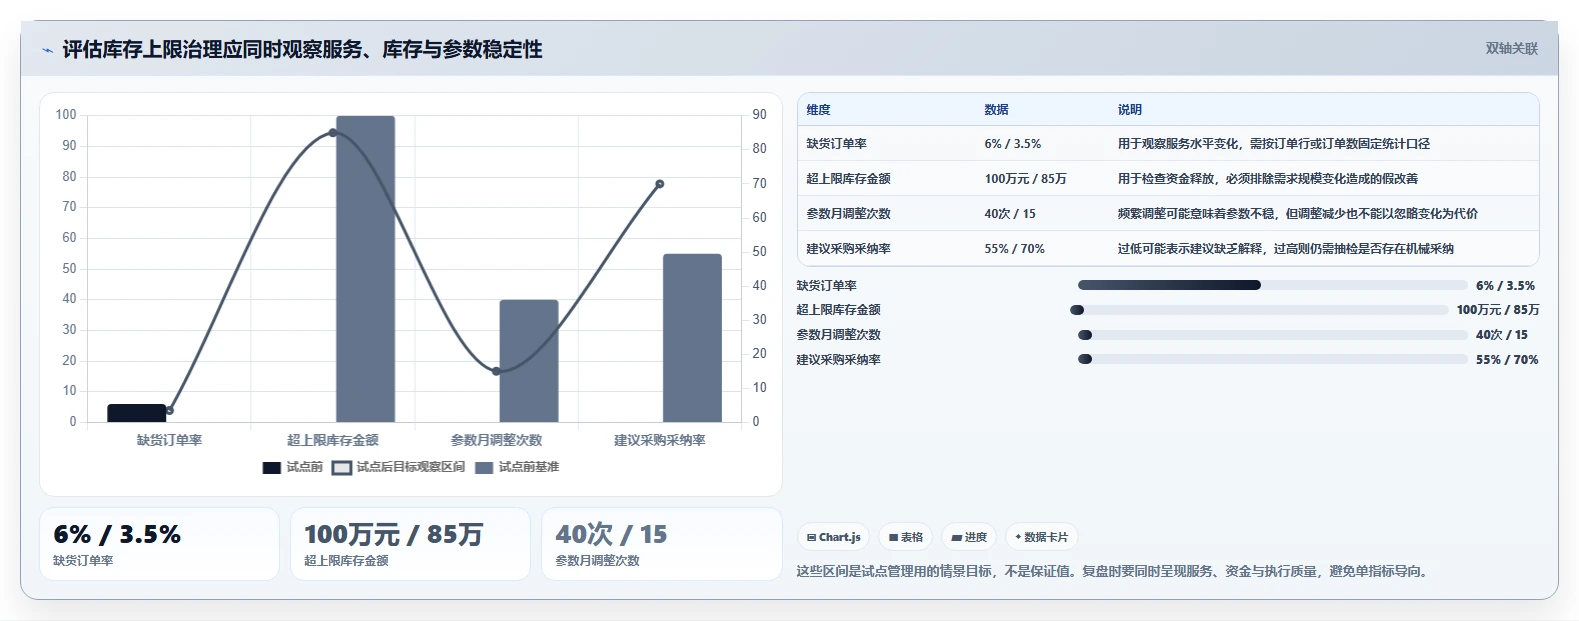Select the 表格 tag chip

tap(905, 537)
